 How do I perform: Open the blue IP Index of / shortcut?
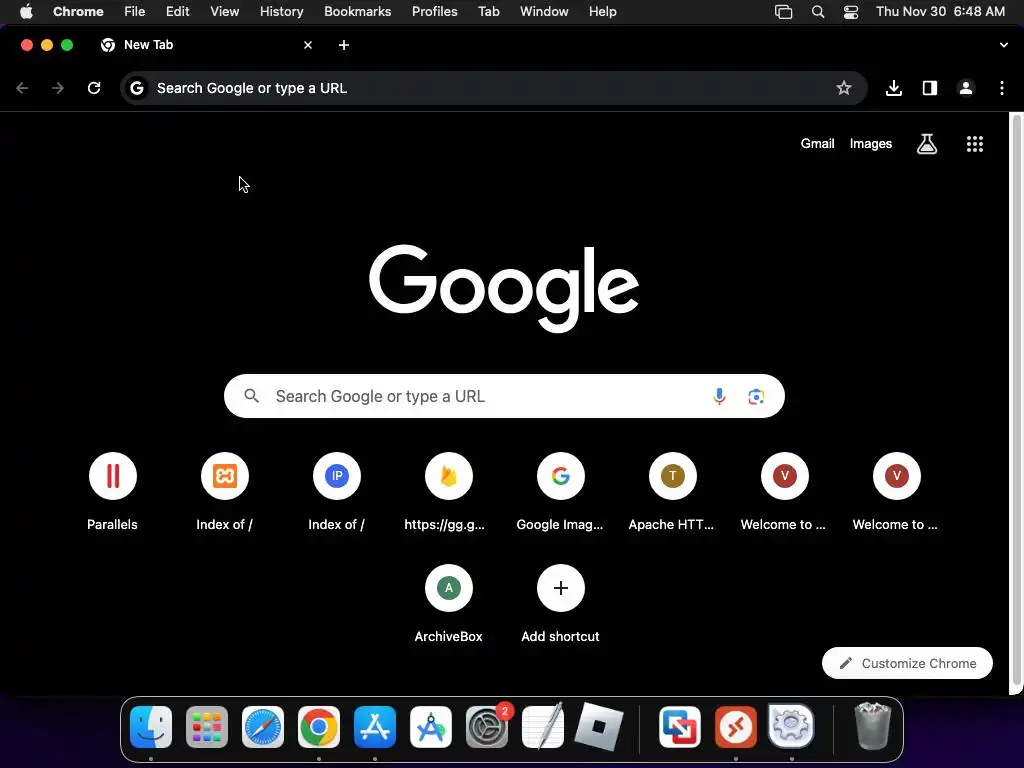pyautogui.click(x=336, y=491)
